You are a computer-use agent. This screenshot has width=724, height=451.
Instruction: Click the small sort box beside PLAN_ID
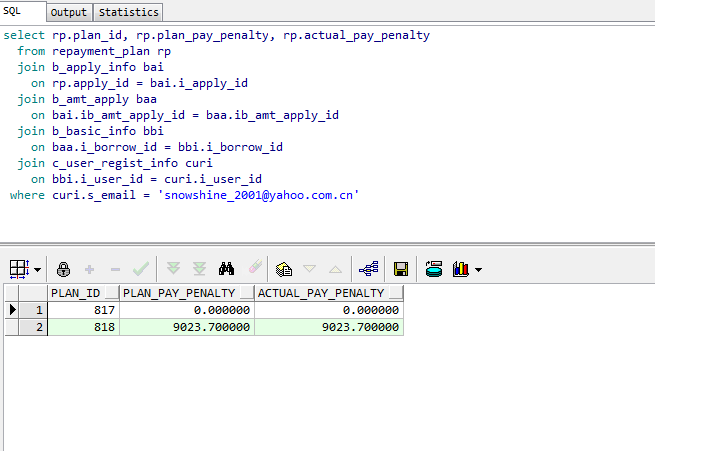[x=112, y=293]
